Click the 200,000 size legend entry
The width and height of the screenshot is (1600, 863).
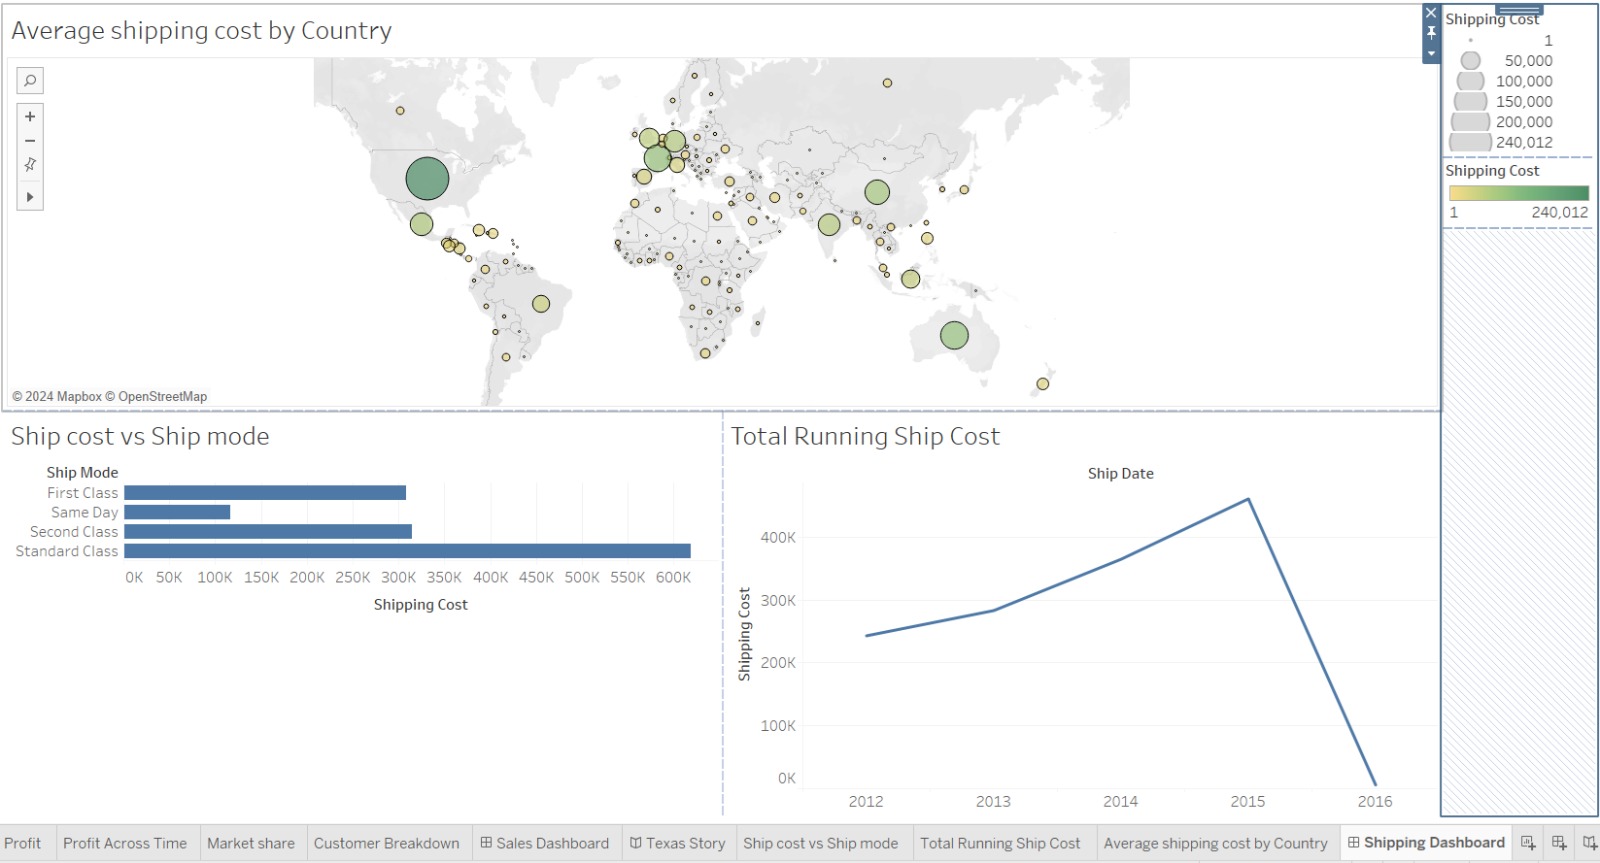(1503, 122)
